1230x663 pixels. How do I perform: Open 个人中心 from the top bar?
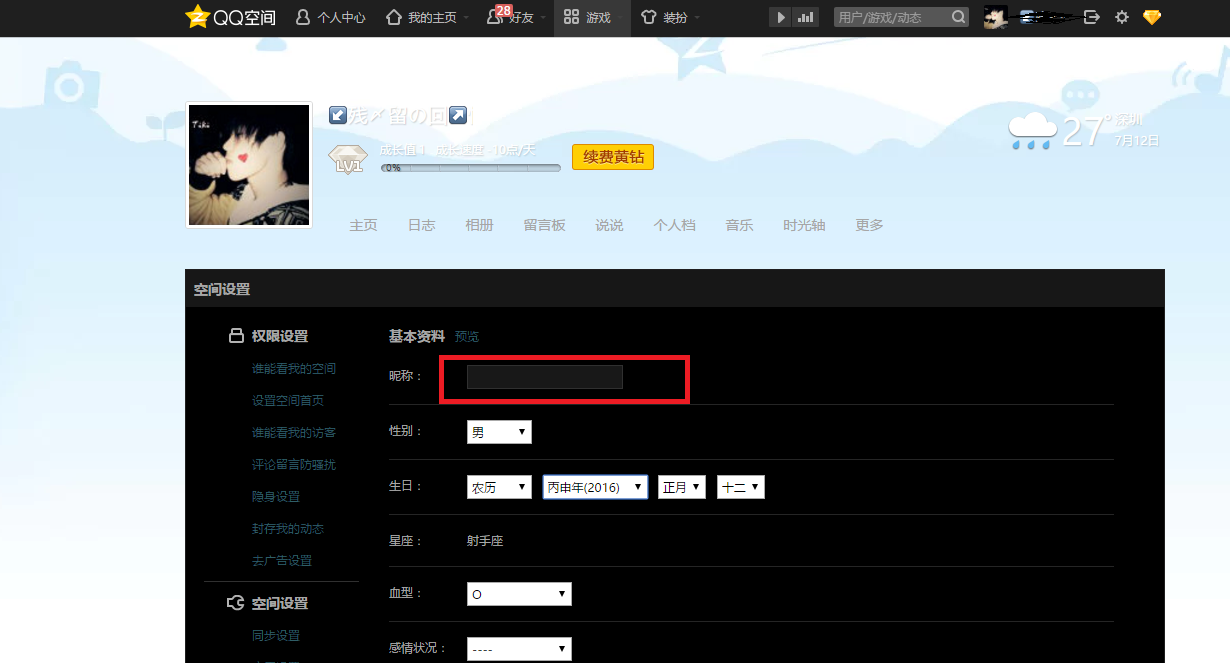point(330,17)
